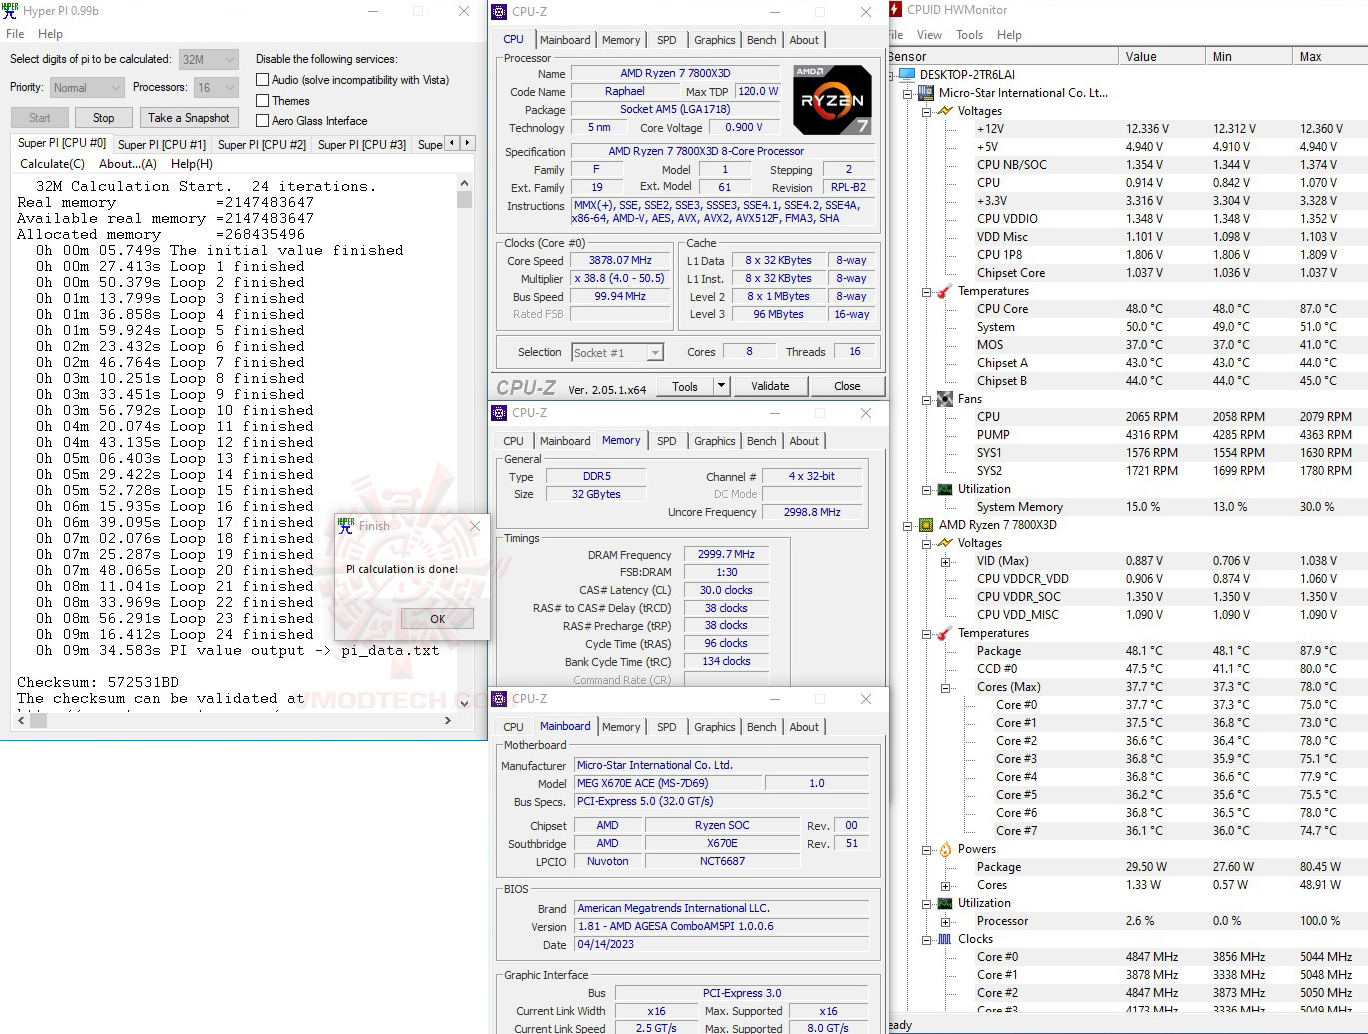Click the Close button in CPU-Z
Image resolution: width=1368 pixels, height=1034 pixels.
click(x=847, y=386)
